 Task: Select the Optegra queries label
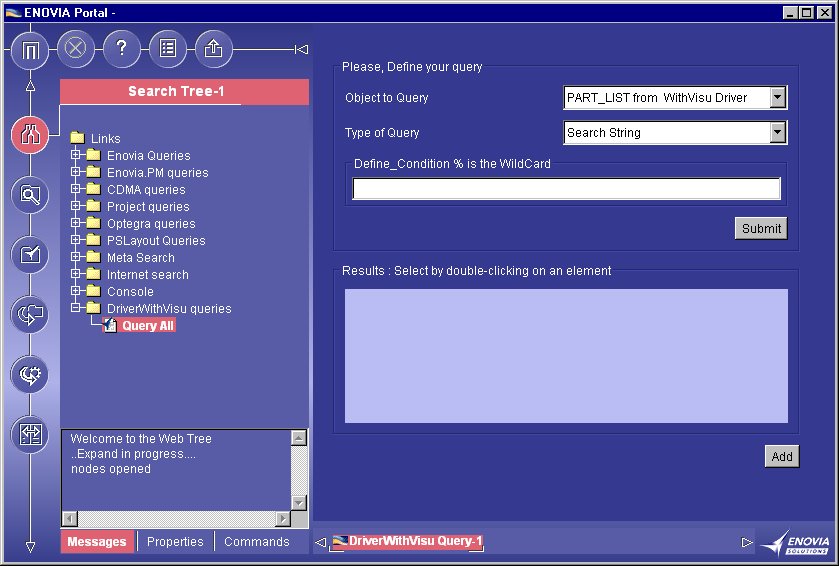(151, 224)
